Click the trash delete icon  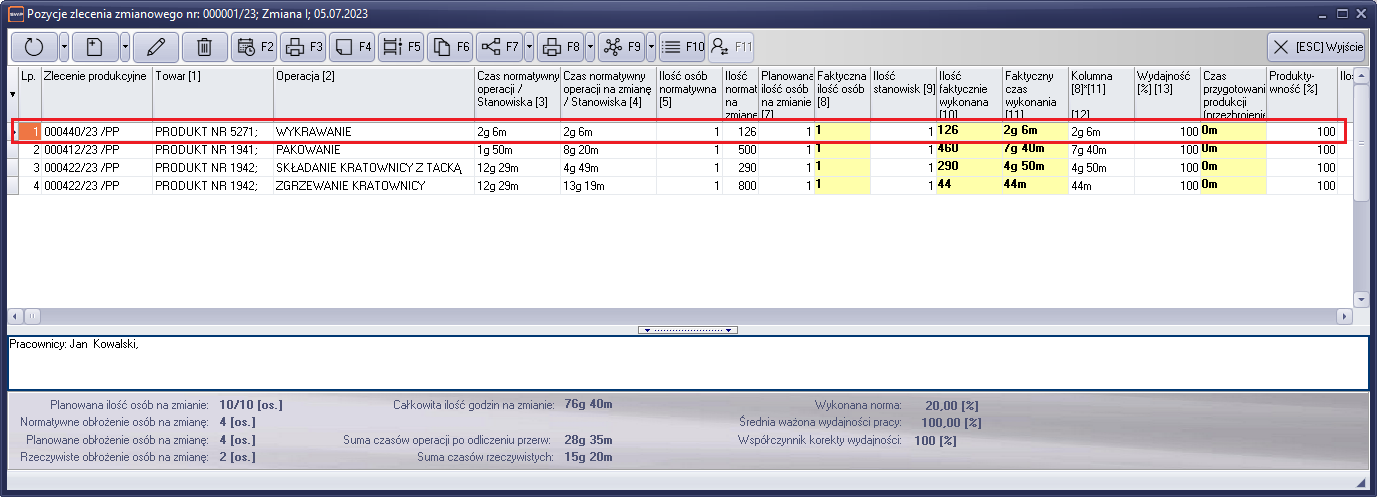click(204, 47)
